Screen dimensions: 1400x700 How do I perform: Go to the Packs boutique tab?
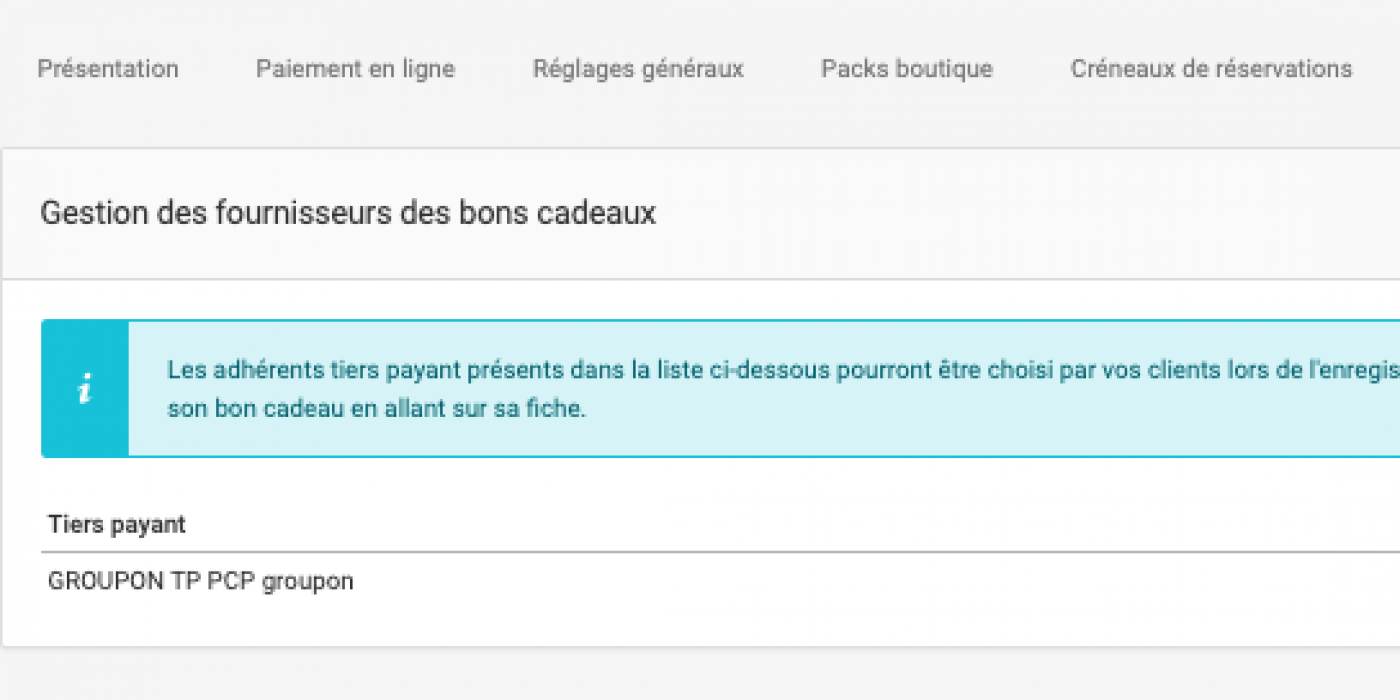click(907, 69)
